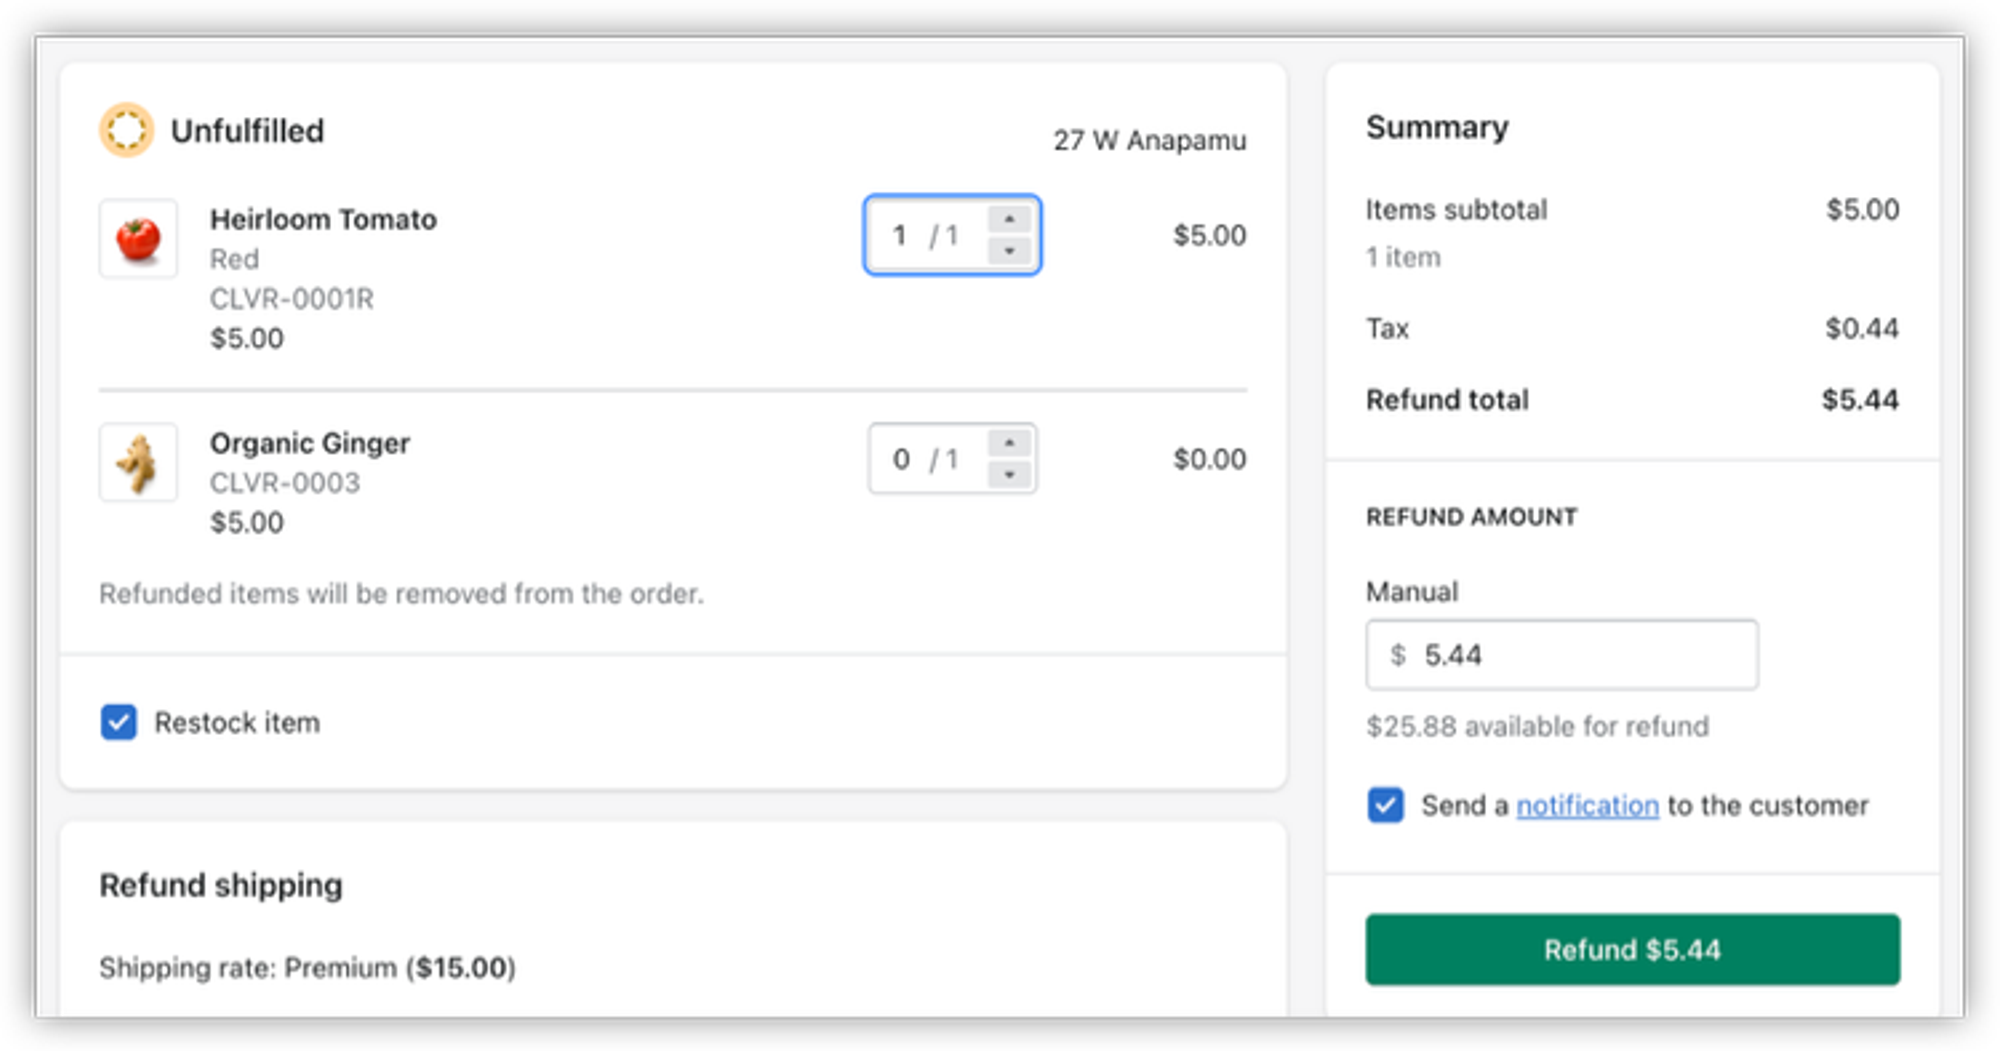
Task: Decrease Organic Ginger refund quantity
Action: pyautogui.click(x=1009, y=475)
